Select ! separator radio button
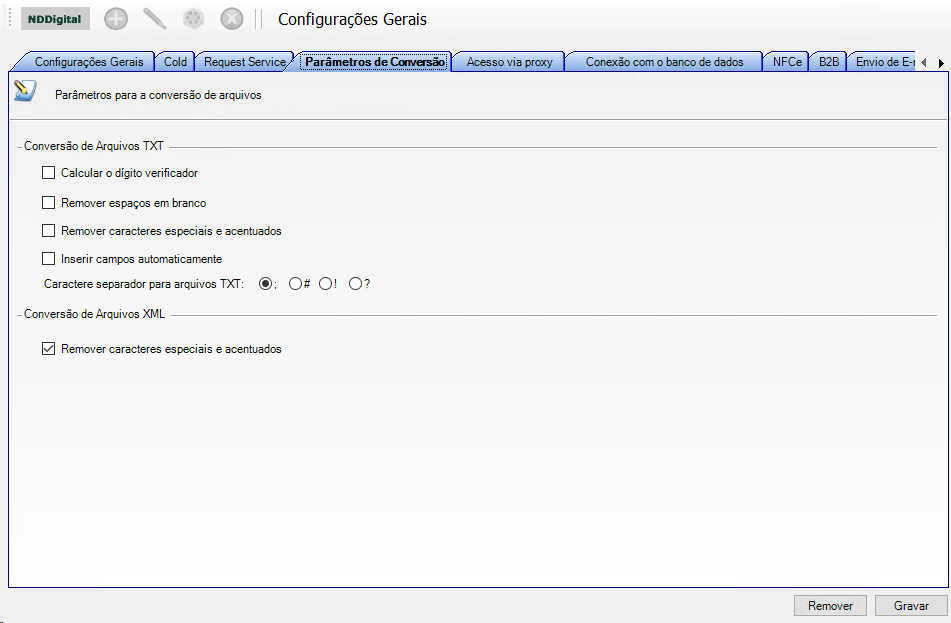This screenshot has height=623, width=951. [x=326, y=283]
